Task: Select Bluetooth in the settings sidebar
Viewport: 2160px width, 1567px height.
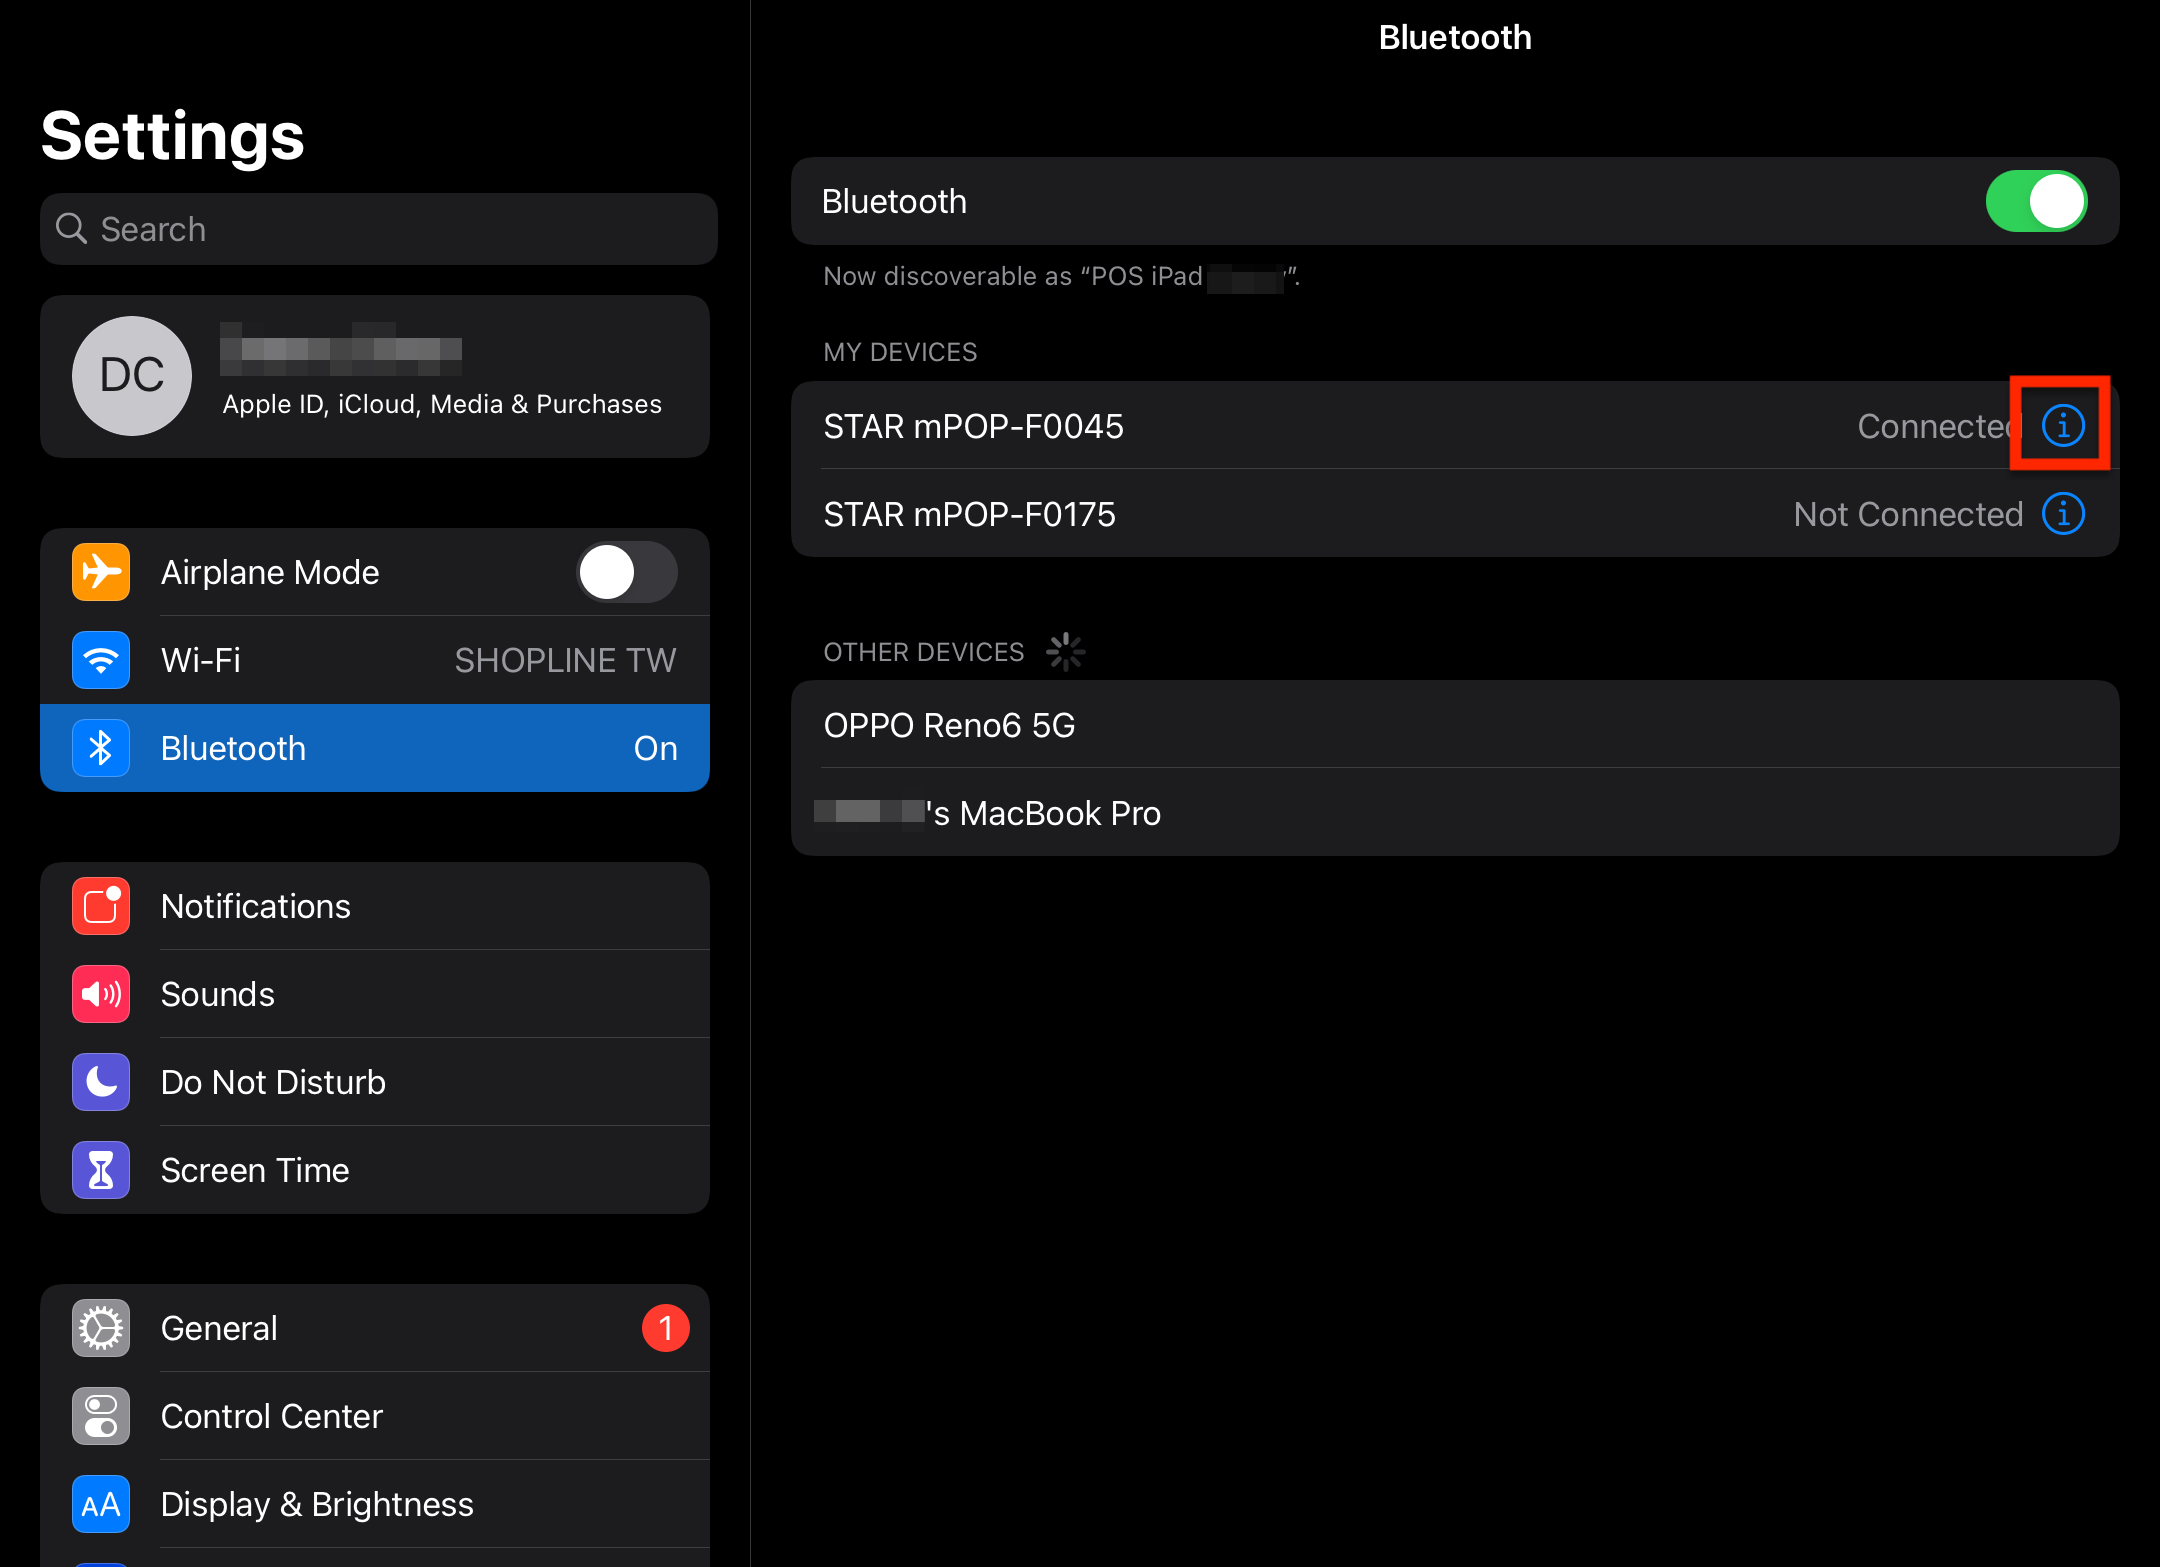Action: pos(375,748)
